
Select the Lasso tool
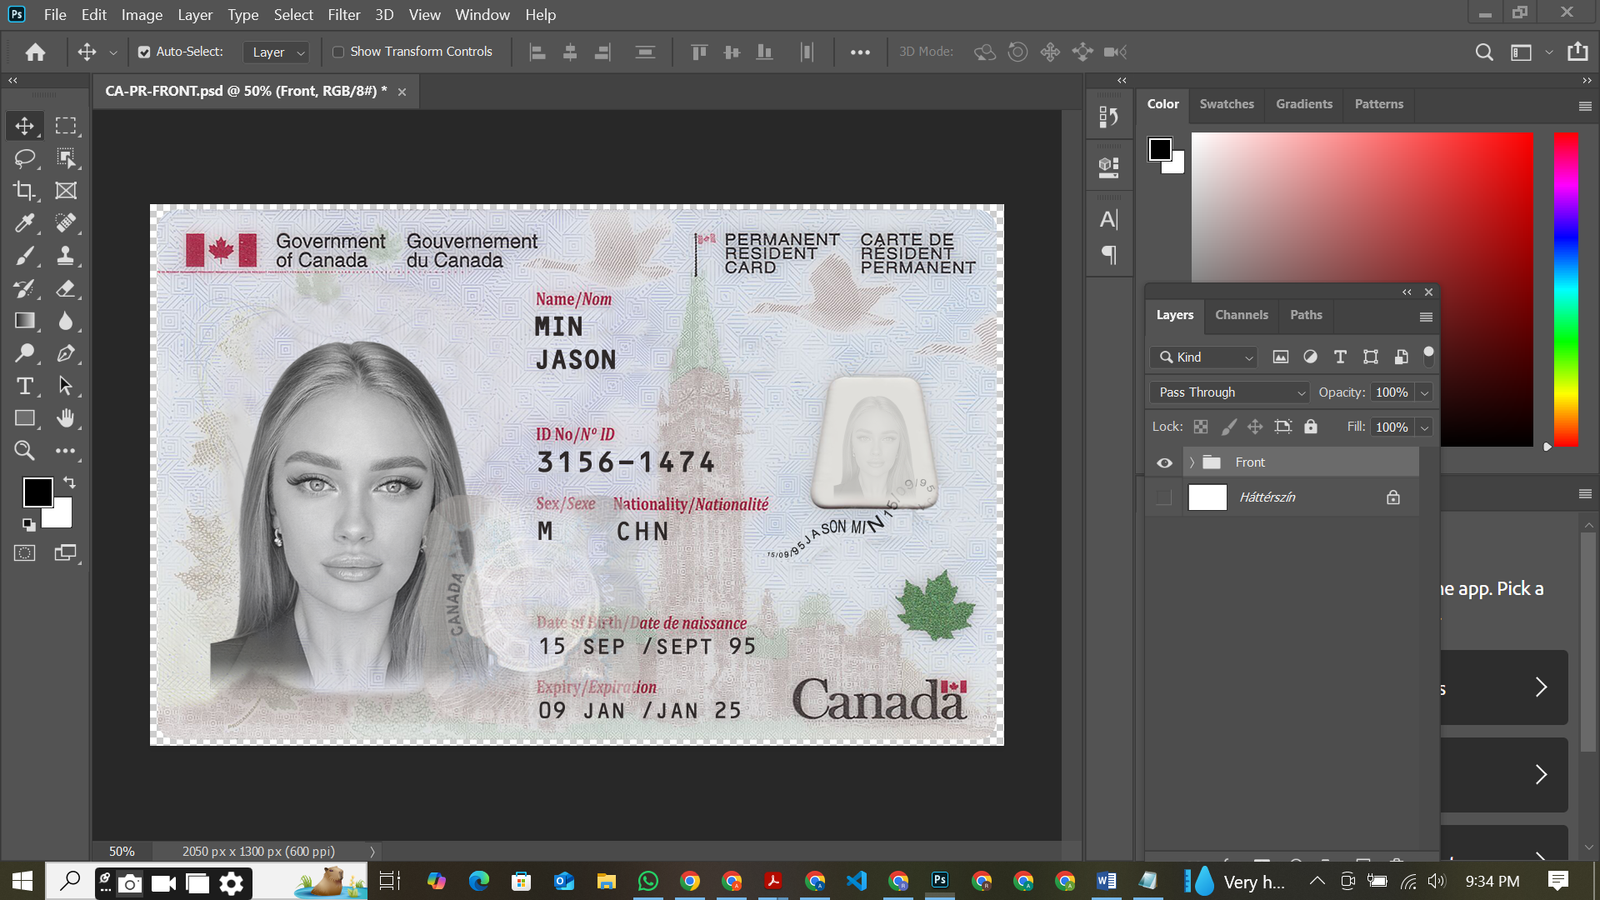(x=25, y=158)
